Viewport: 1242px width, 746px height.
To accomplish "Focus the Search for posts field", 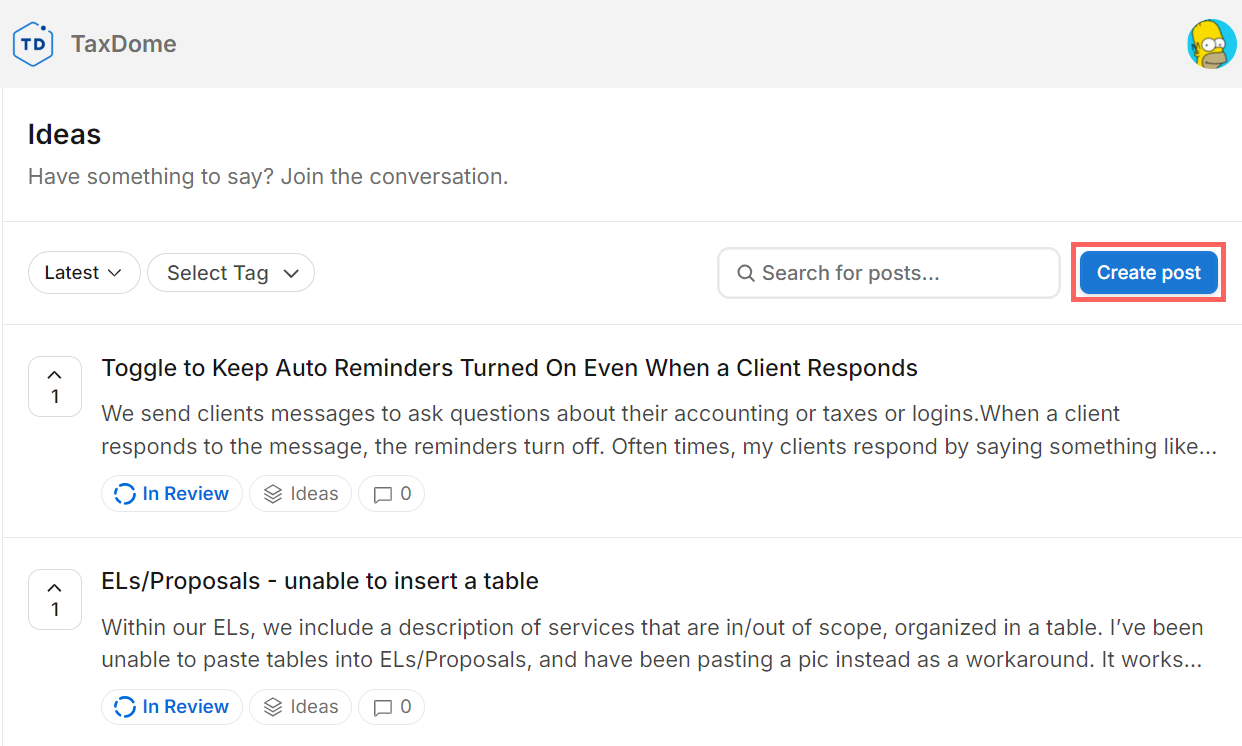I will point(900,273).
